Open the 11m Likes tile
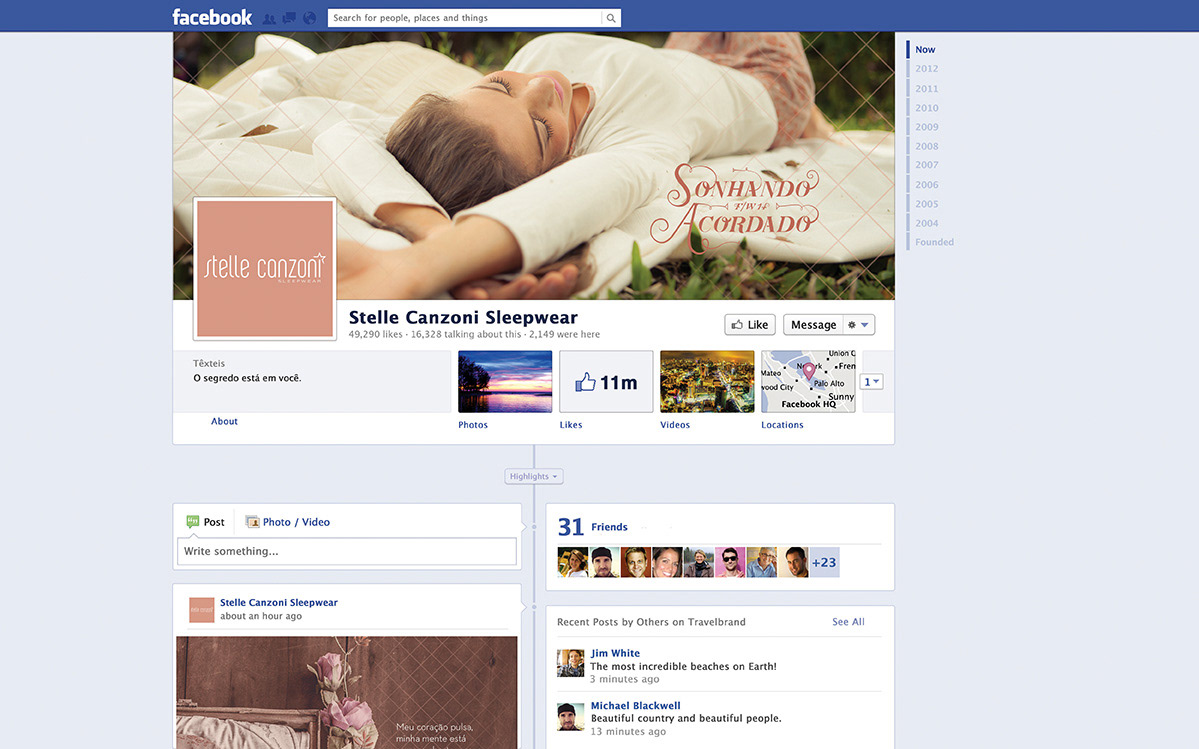The height and width of the screenshot is (749, 1199). pos(606,381)
